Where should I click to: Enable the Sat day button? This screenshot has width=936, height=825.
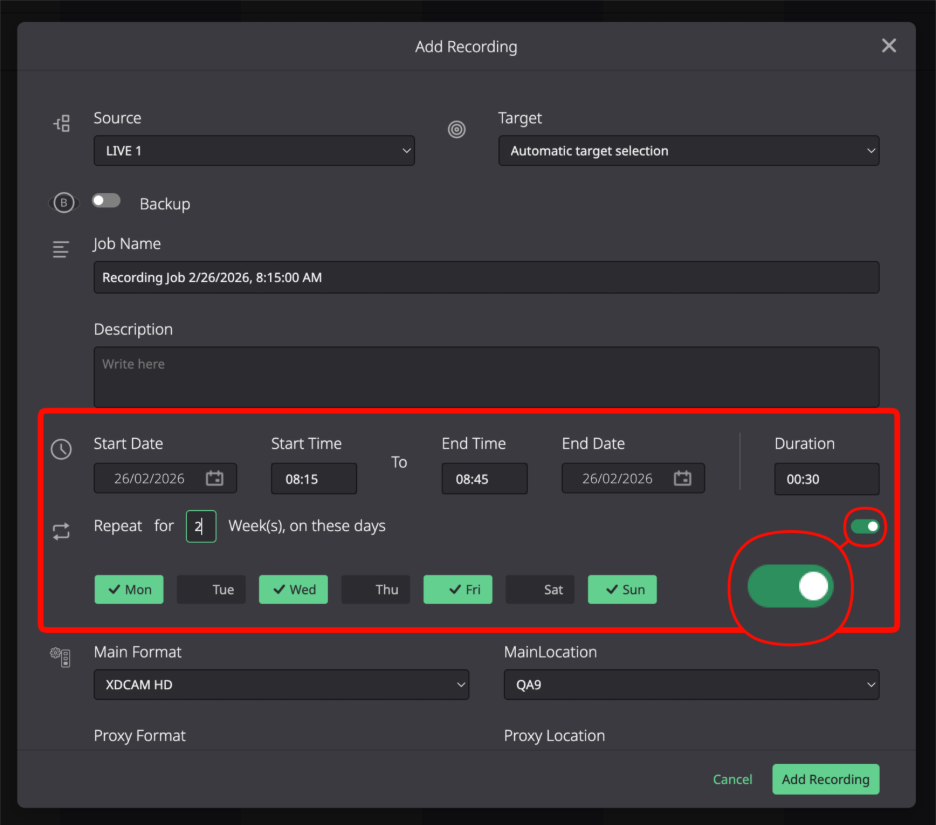click(x=540, y=589)
